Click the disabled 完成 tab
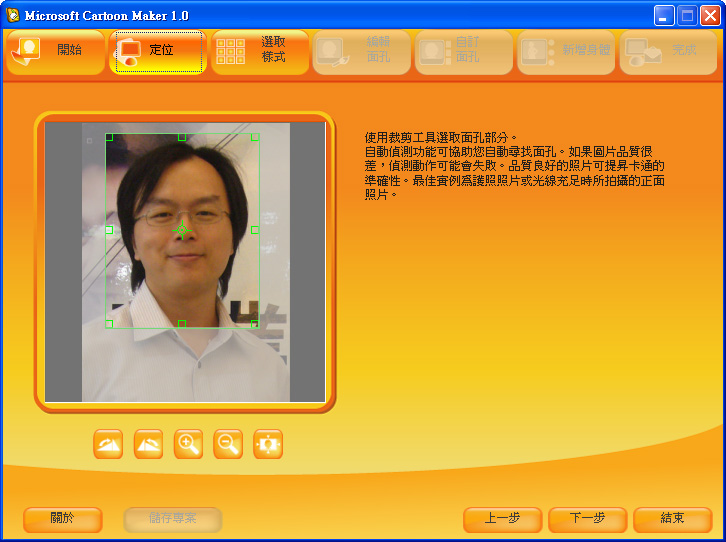The height and width of the screenshot is (542, 726). point(668,52)
